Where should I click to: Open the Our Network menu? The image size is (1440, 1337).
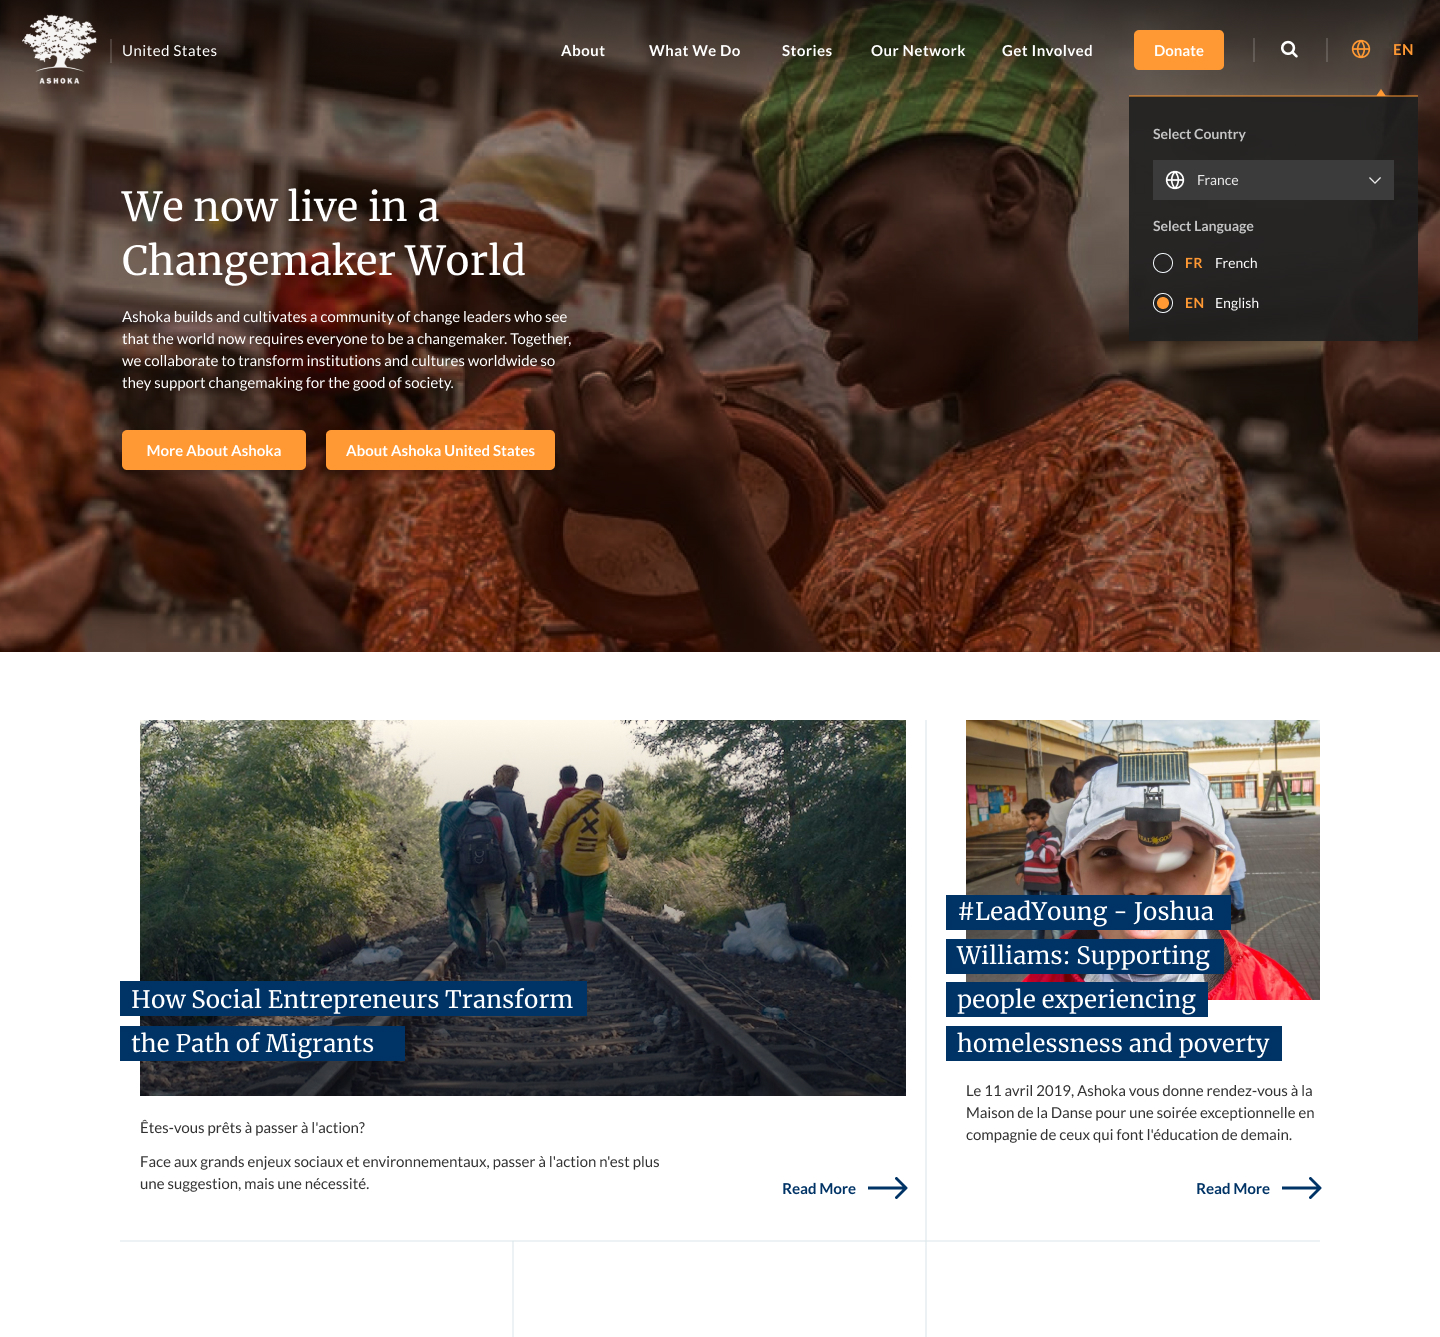[918, 50]
